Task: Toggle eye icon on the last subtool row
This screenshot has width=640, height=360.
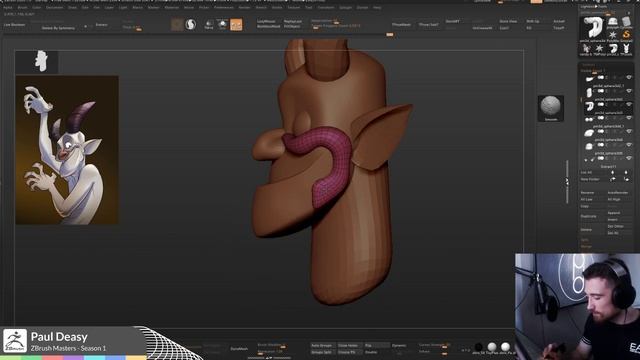Action: point(629,158)
